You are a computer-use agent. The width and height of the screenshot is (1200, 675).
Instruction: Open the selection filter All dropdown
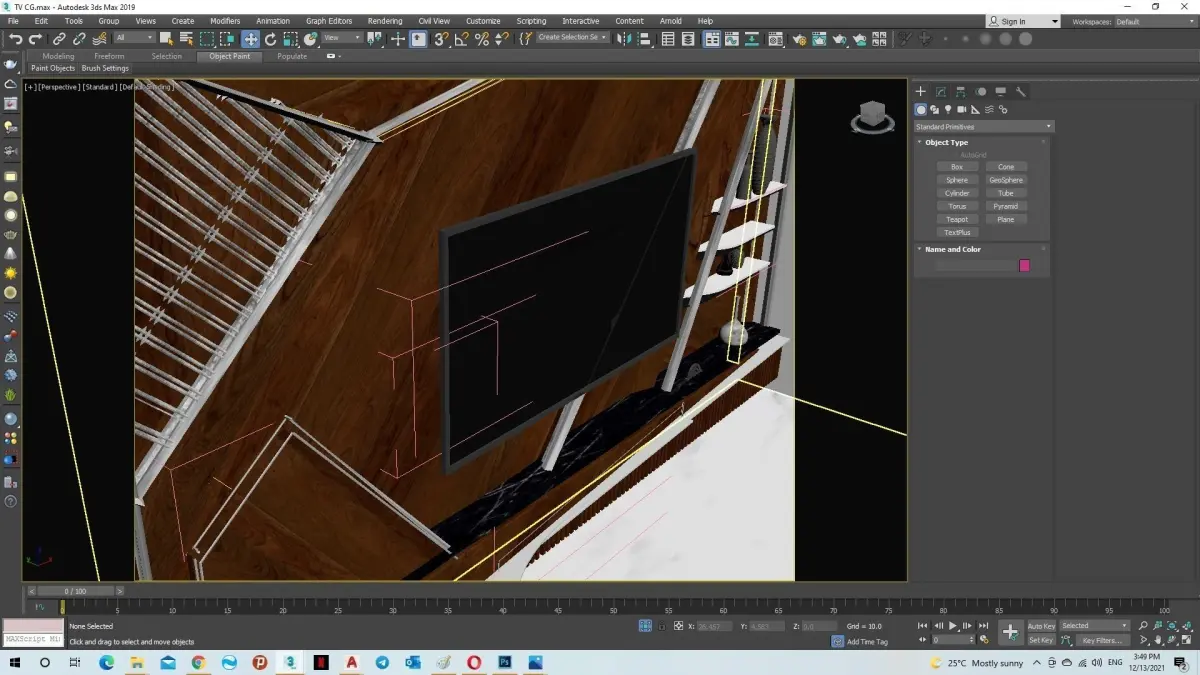click(135, 39)
